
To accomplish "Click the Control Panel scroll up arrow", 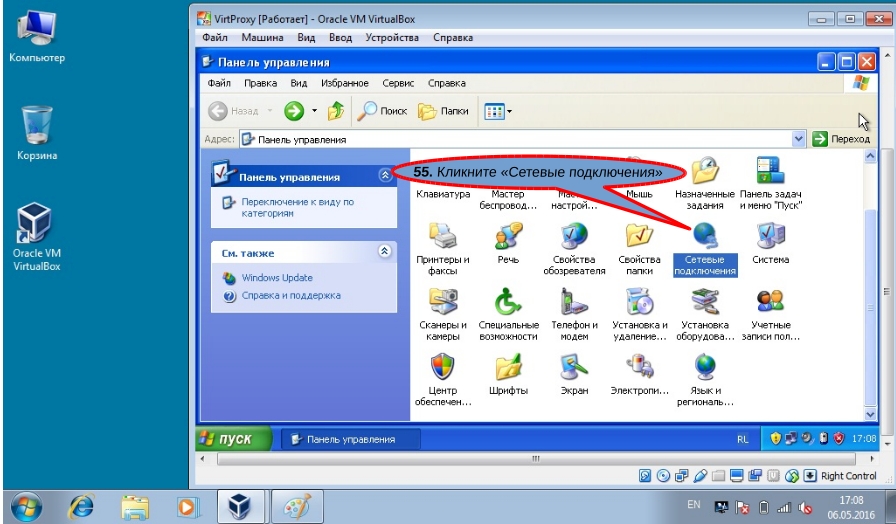I will (x=870, y=155).
